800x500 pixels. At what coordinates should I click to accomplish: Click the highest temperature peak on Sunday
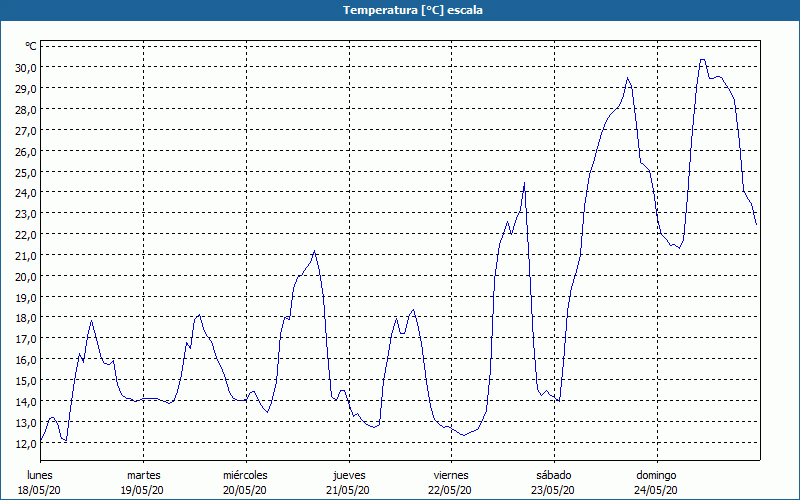[x=703, y=60]
